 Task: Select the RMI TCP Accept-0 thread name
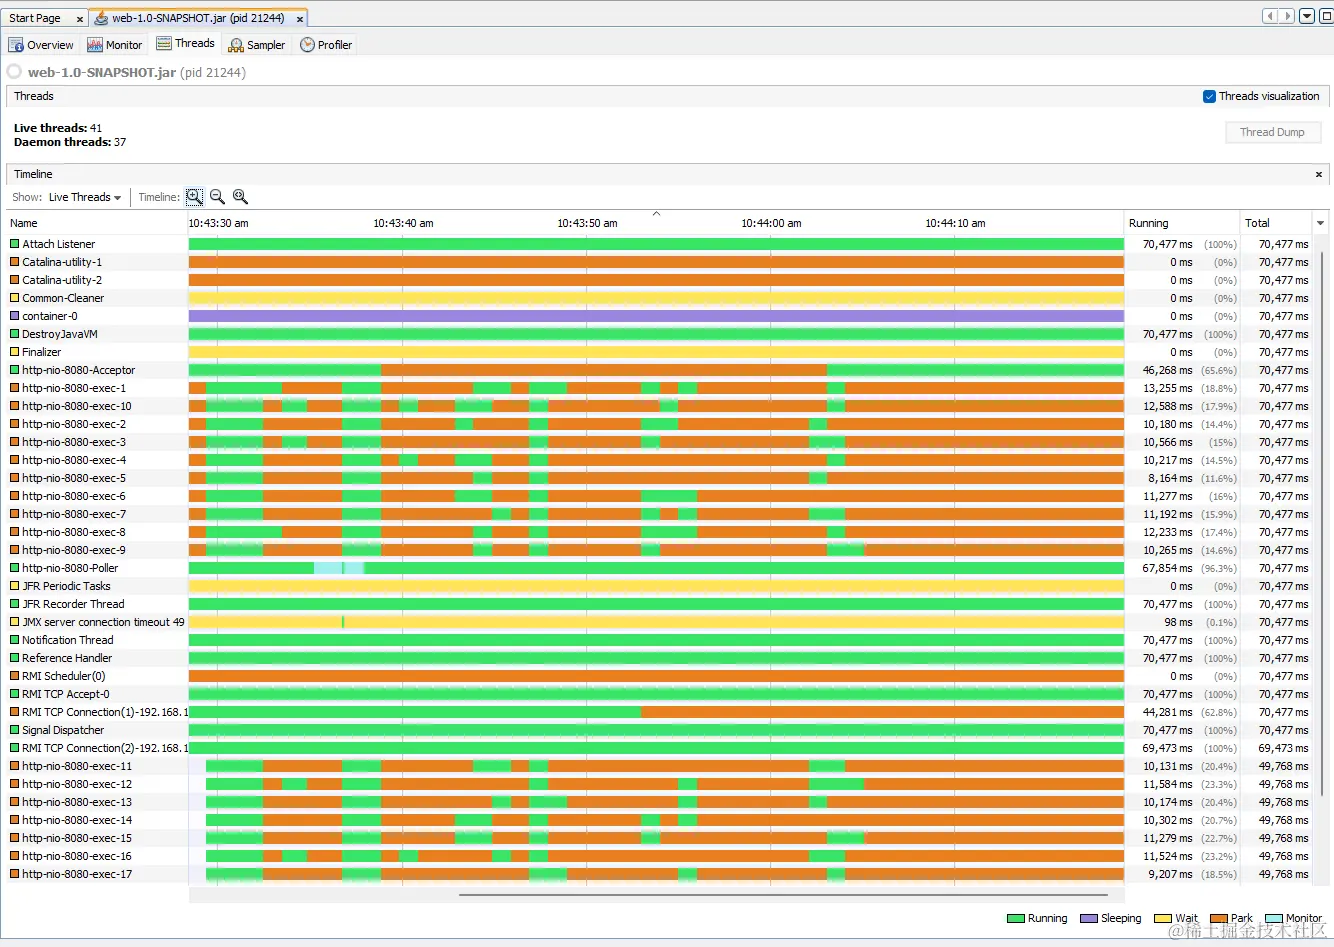coord(66,694)
